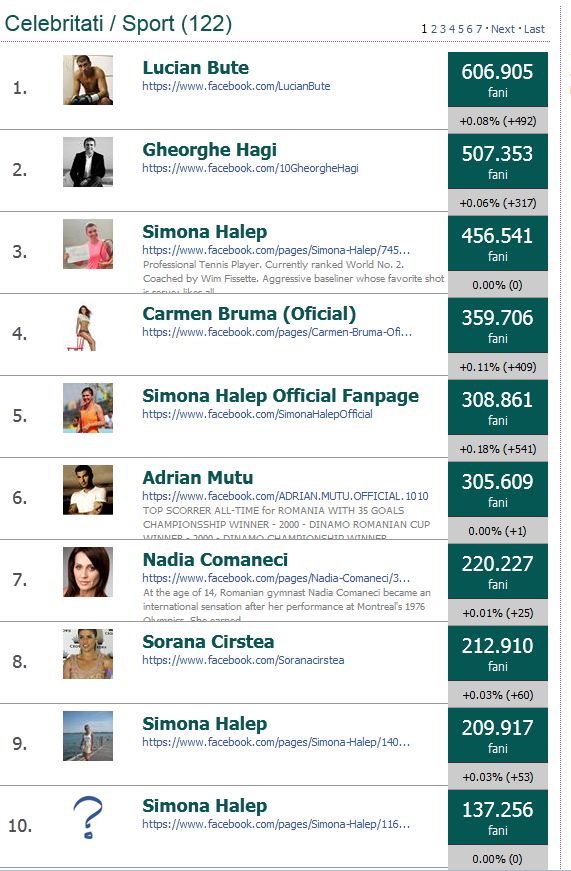The height and width of the screenshot is (871, 571).
Task: Click Adrian Mutu's Facebook URL link
Action: pos(286,496)
